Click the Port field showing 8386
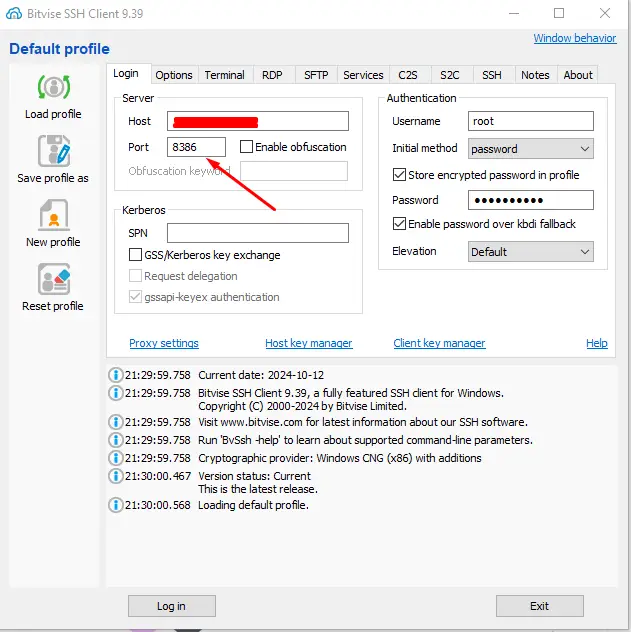The image size is (631, 632). pos(197,147)
